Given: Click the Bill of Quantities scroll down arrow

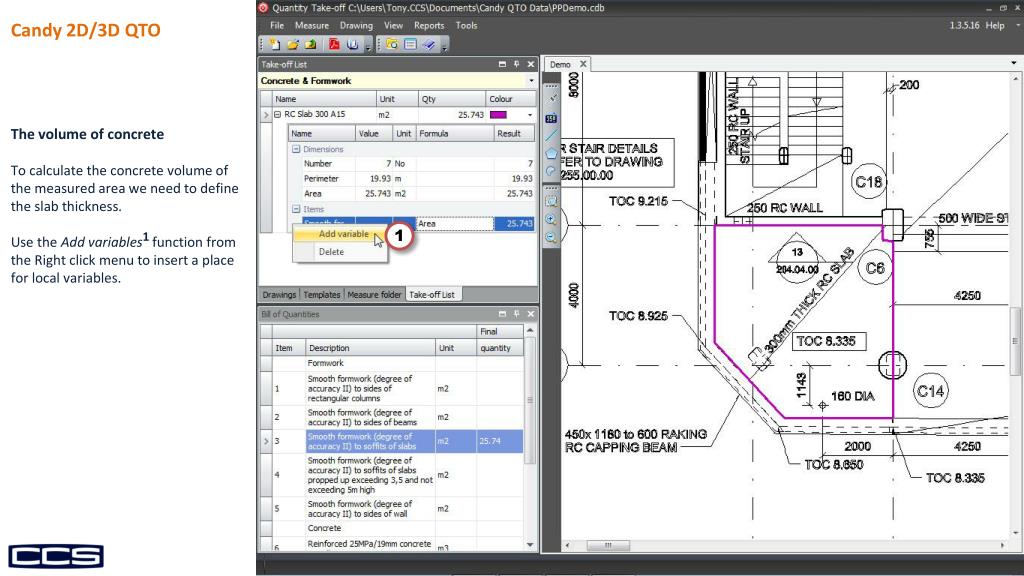Looking at the screenshot, I should [x=530, y=545].
